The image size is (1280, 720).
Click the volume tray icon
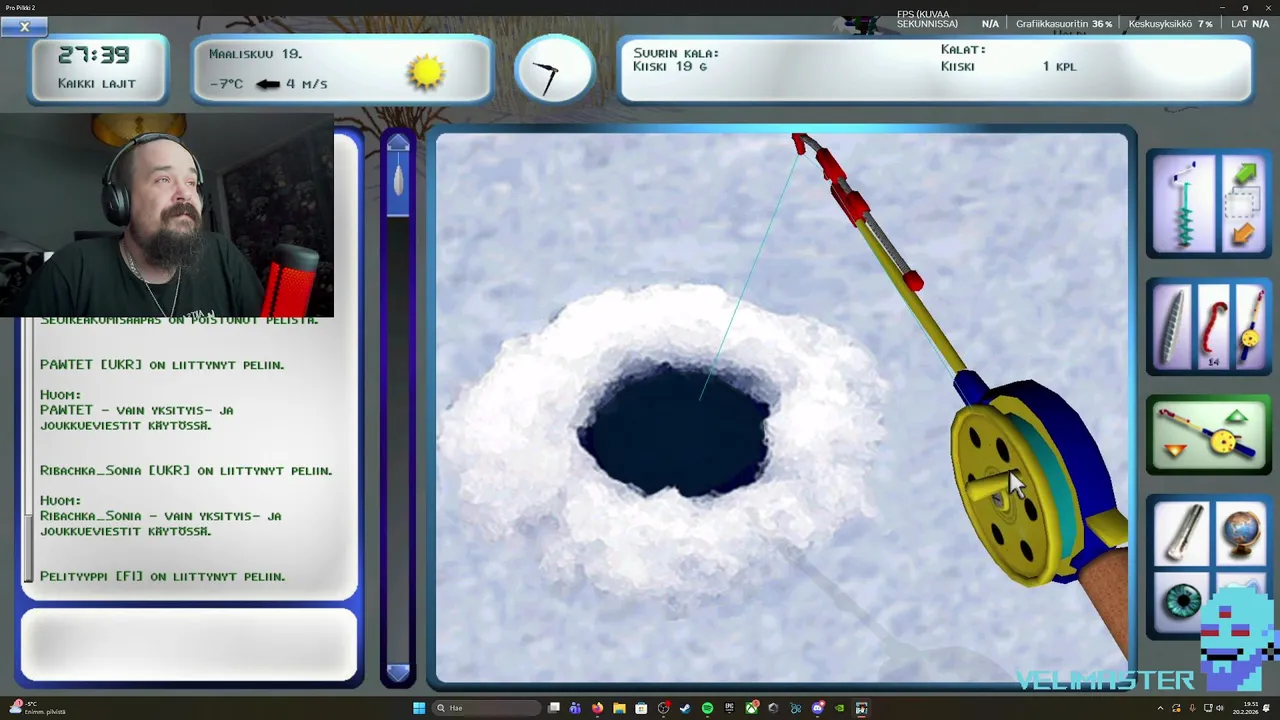click(x=1220, y=708)
